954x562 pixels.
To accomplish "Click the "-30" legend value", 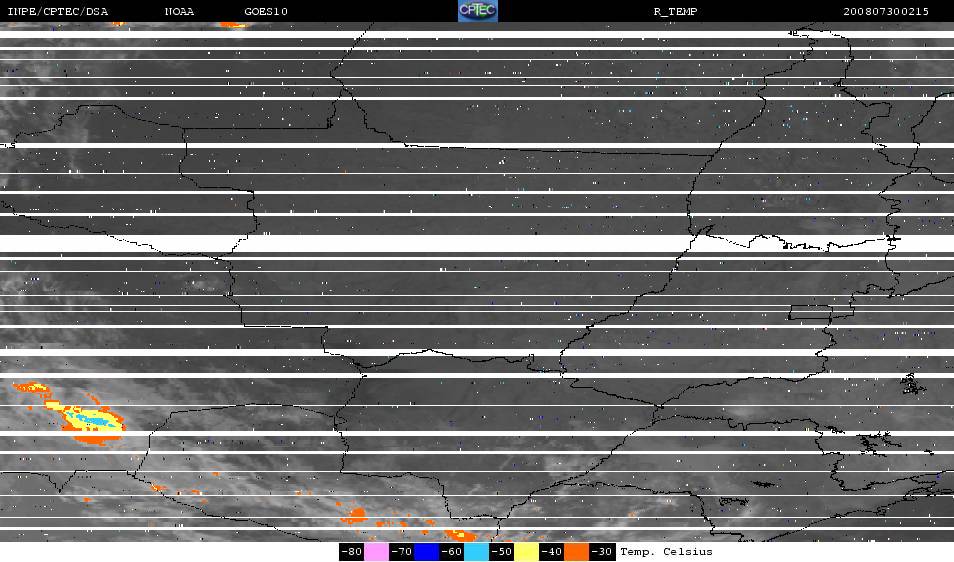I will [x=601, y=552].
